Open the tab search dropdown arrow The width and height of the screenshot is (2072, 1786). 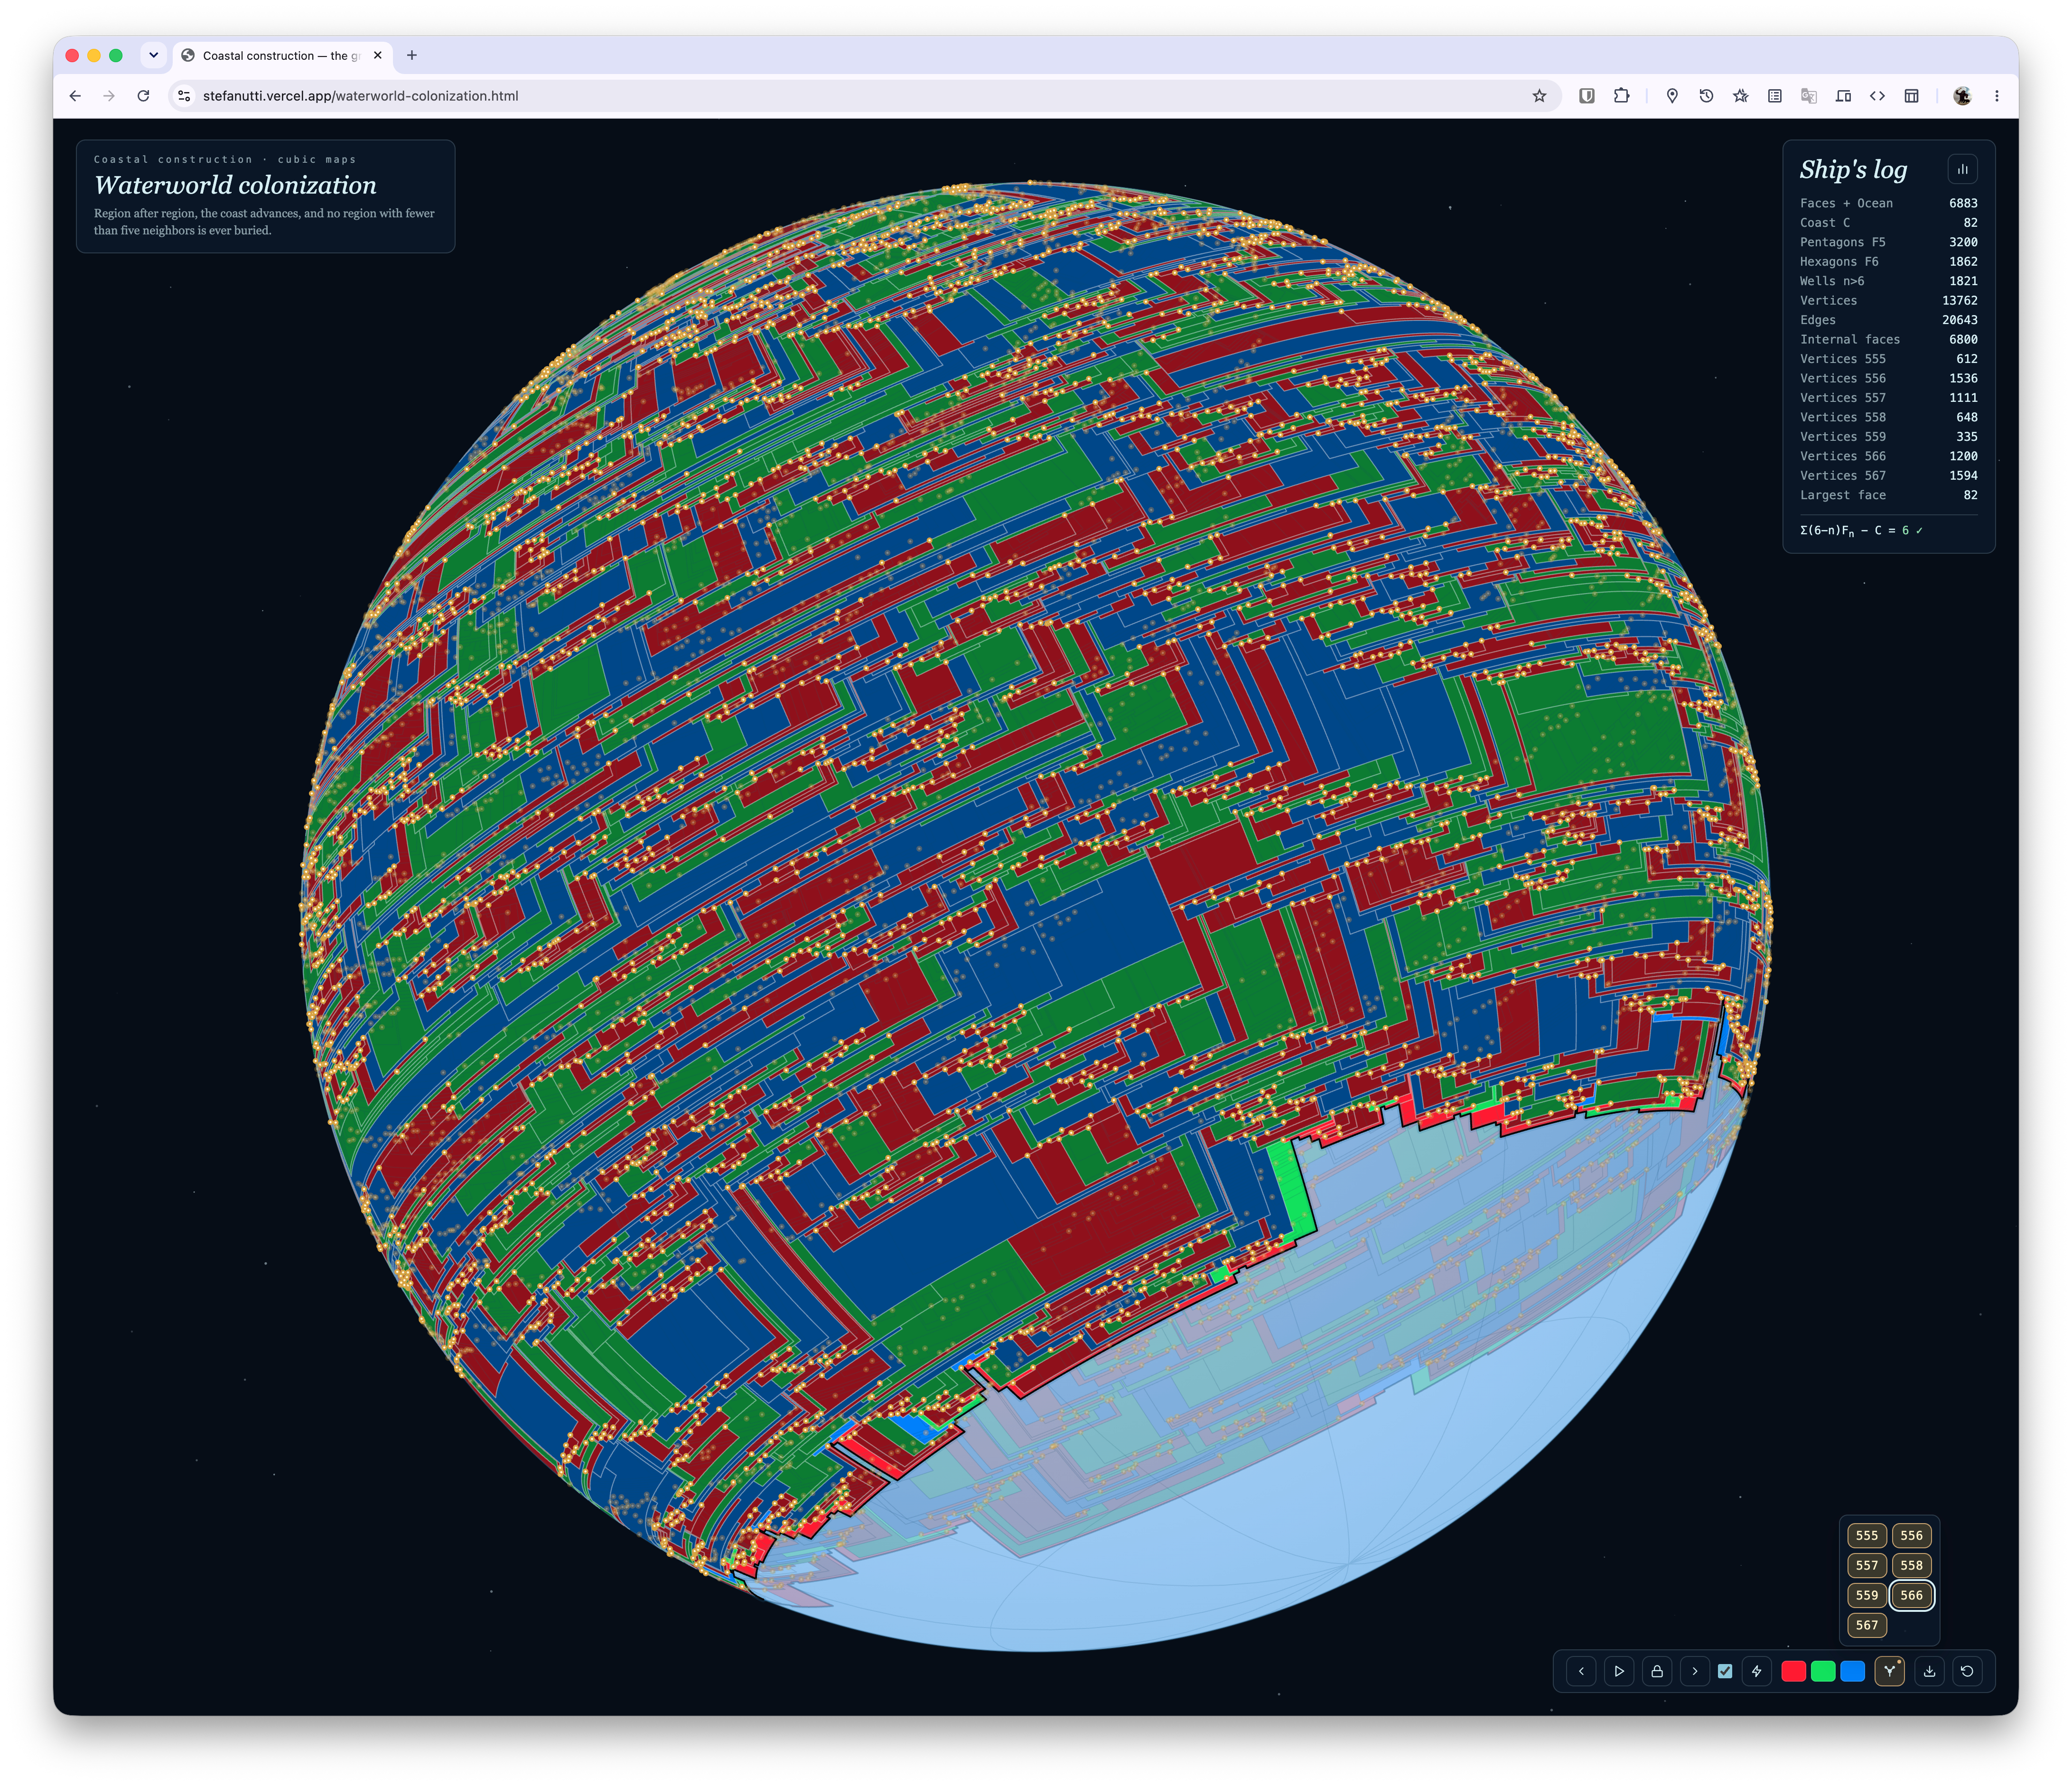click(153, 55)
